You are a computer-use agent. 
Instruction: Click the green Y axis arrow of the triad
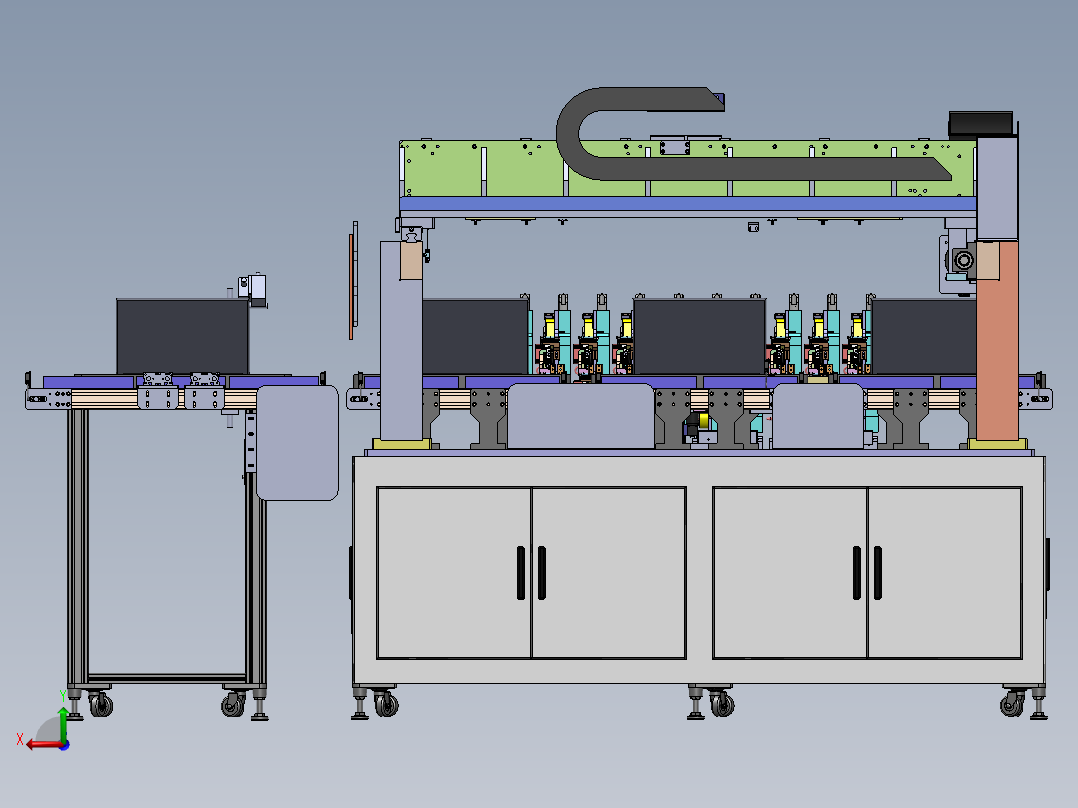[63, 723]
